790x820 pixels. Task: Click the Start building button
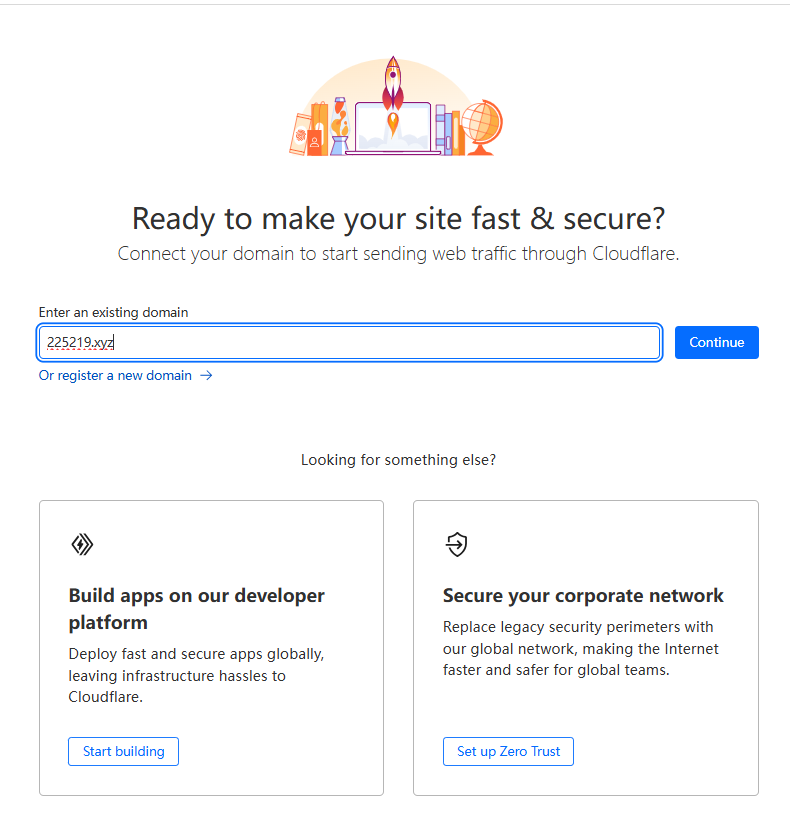123,751
